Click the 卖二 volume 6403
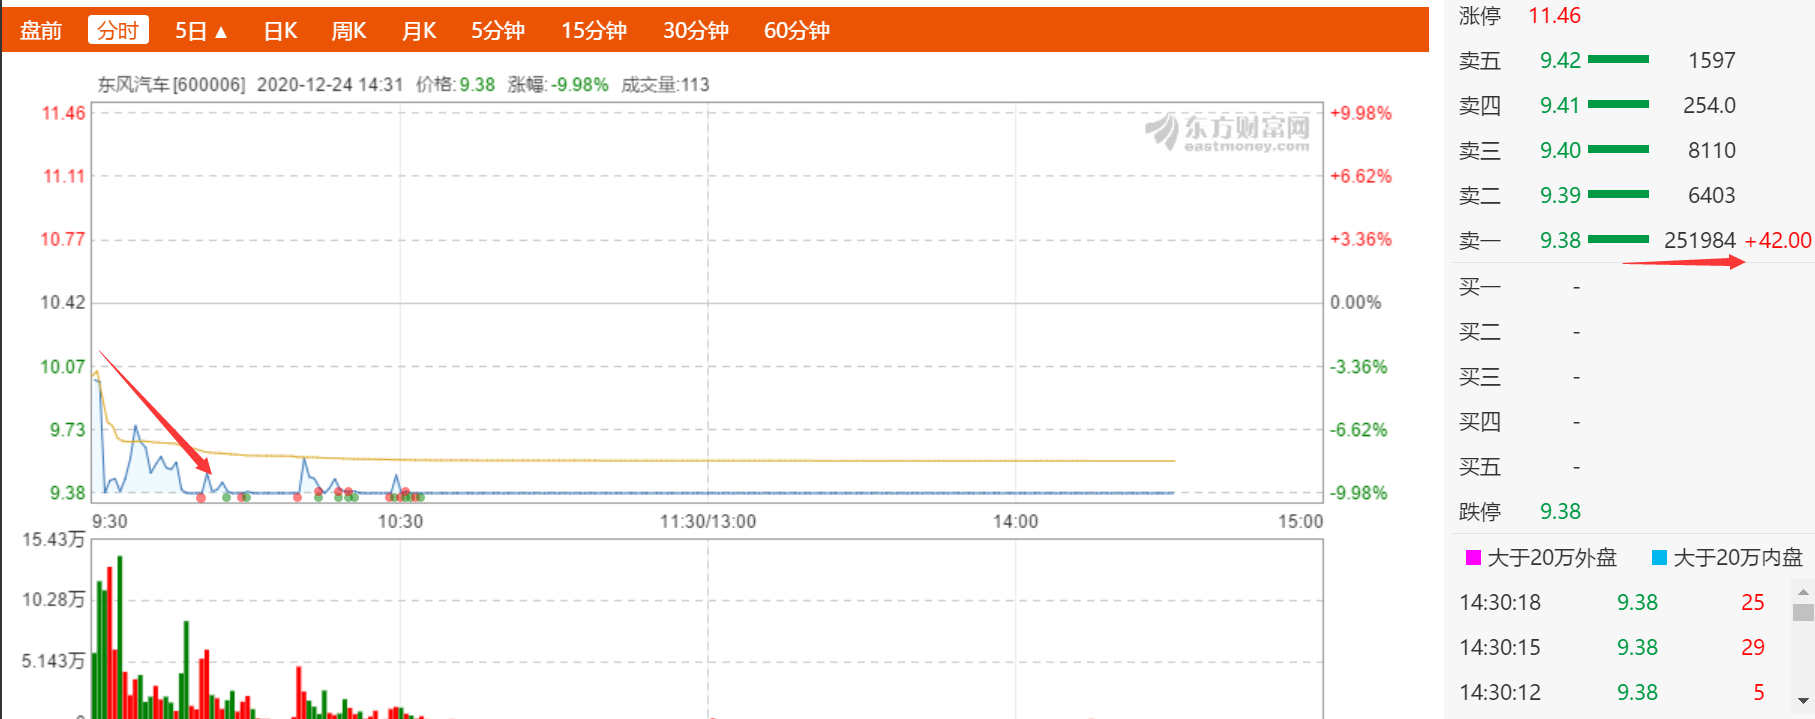The image size is (1815, 719). click(1712, 195)
